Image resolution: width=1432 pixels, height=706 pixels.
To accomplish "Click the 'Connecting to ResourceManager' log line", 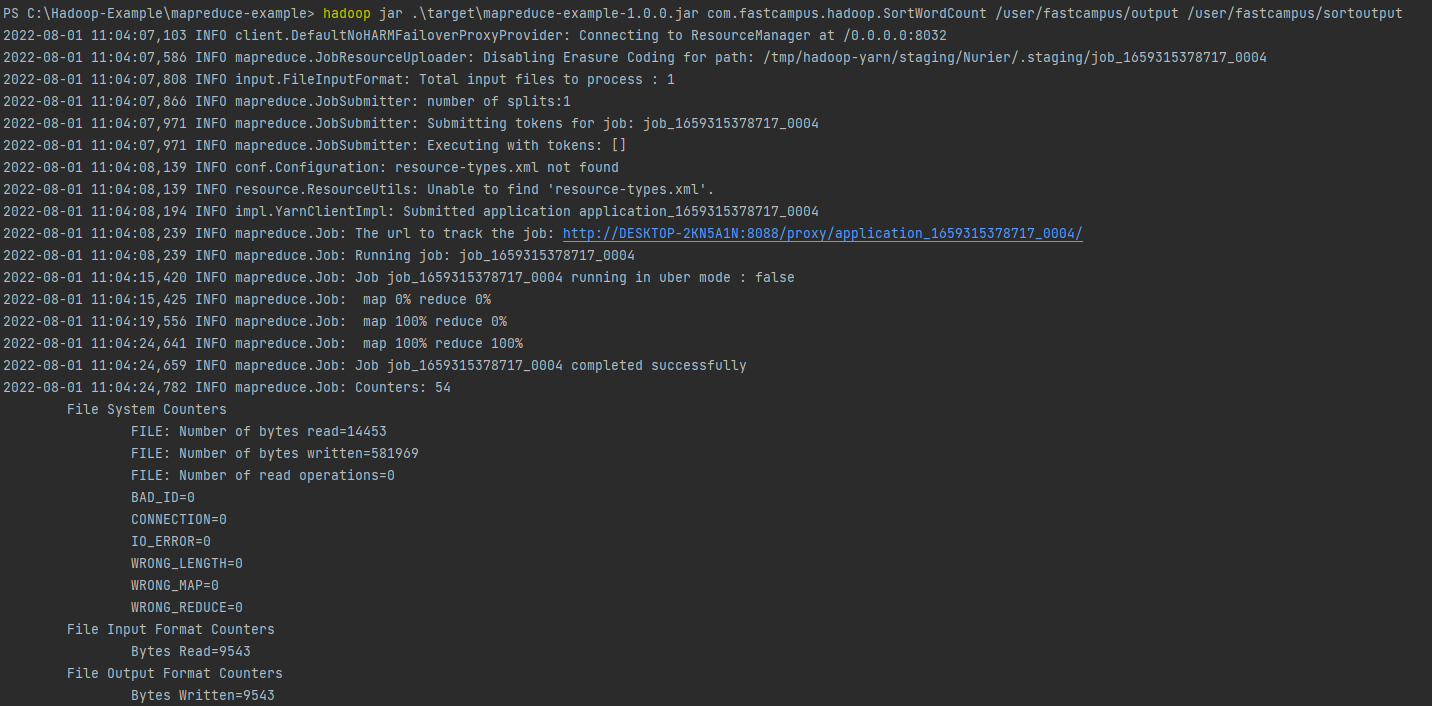I will pyautogui.click(x=475, y=35).
